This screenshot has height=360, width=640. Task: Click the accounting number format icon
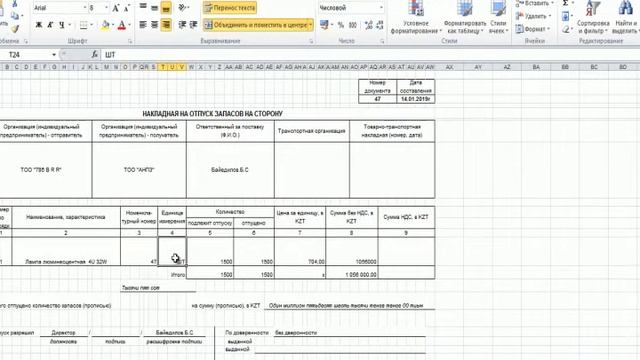pyautogui.click(x=324, y=25)
